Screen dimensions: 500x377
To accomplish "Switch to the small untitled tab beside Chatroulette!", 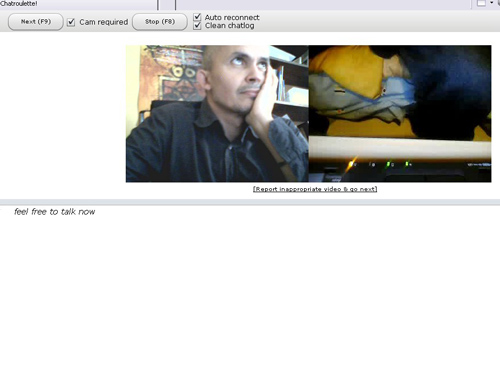I will click(x=167, y=4).
